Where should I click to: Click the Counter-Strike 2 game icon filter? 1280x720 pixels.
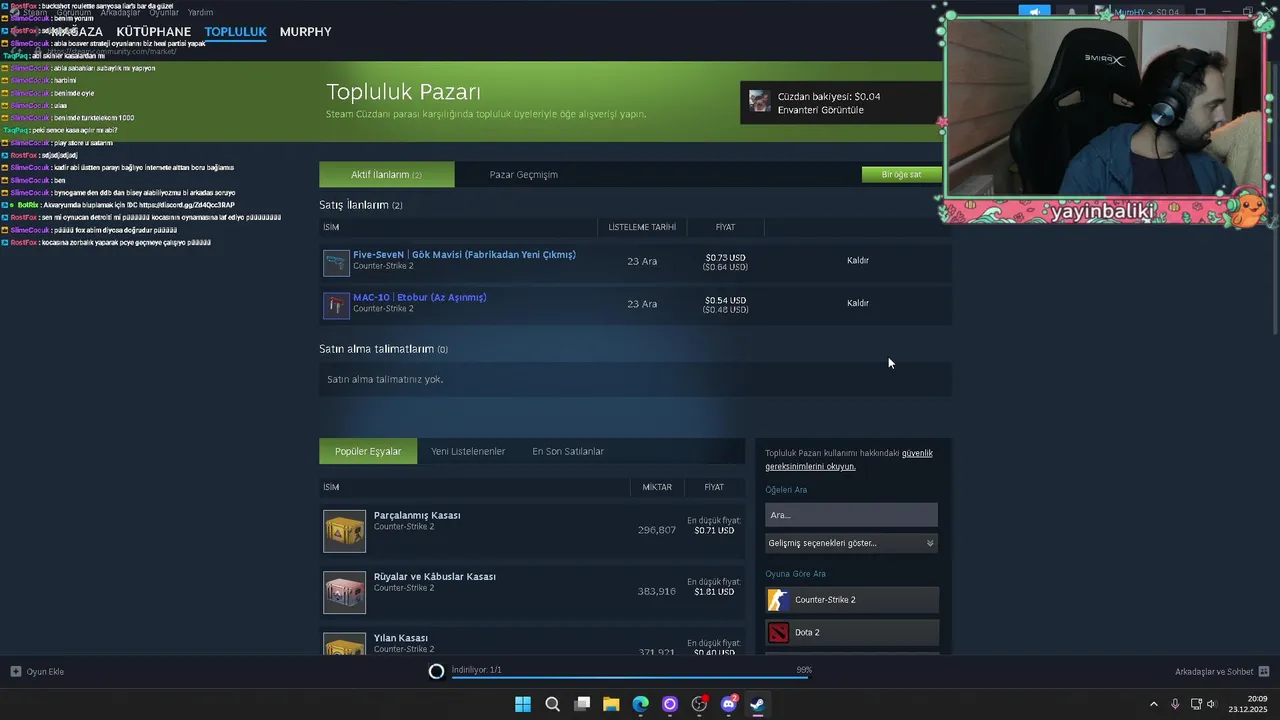pos(778,600)
